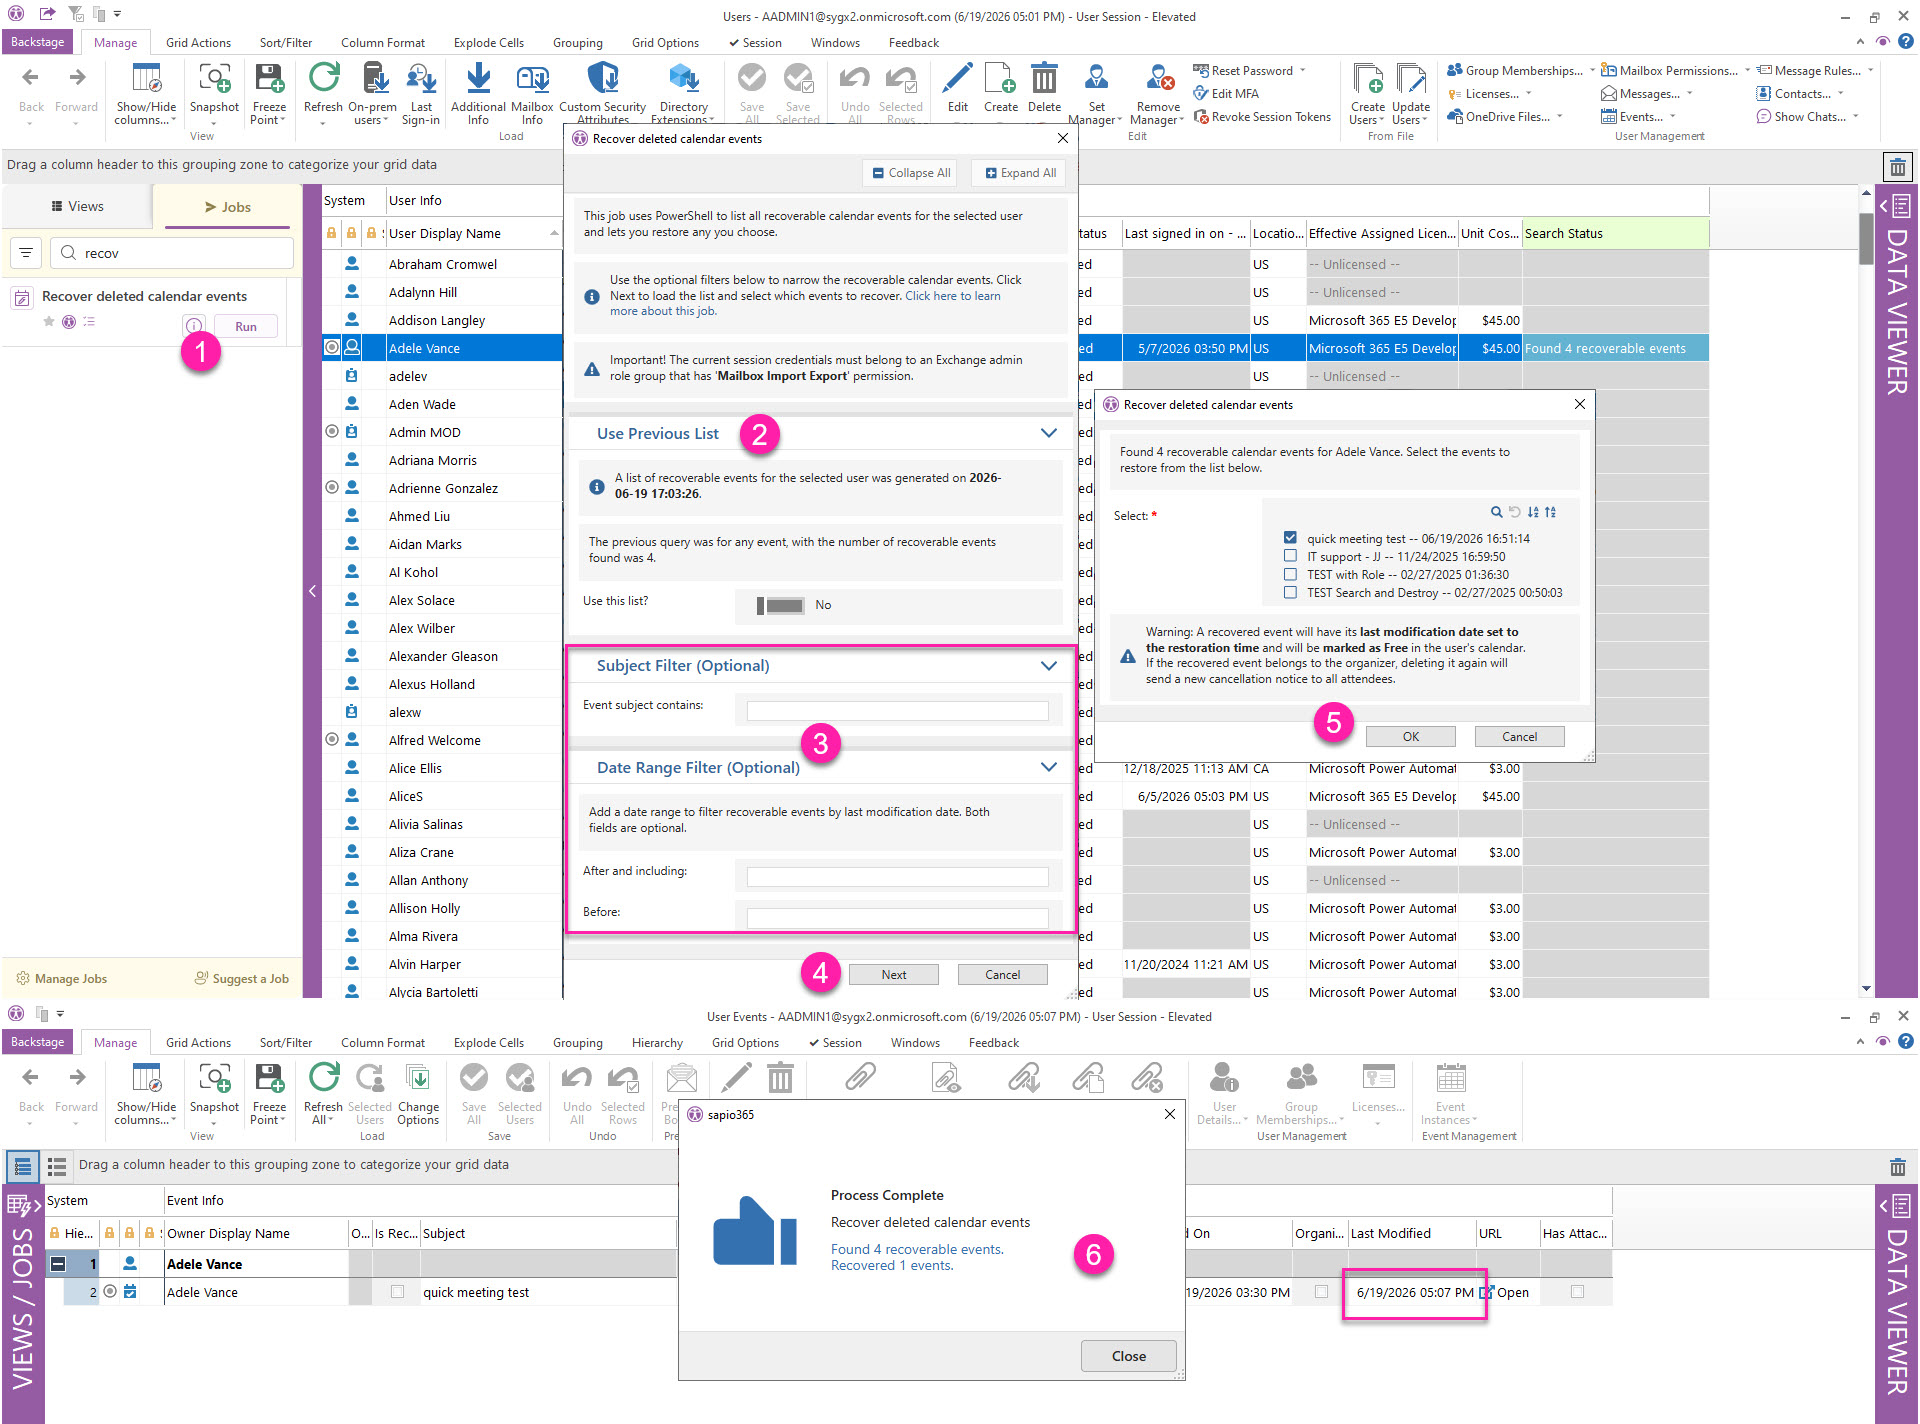1920x1424 pixels.
Task: Open OneDrive Files dropdown
Action: [1505, 116]
